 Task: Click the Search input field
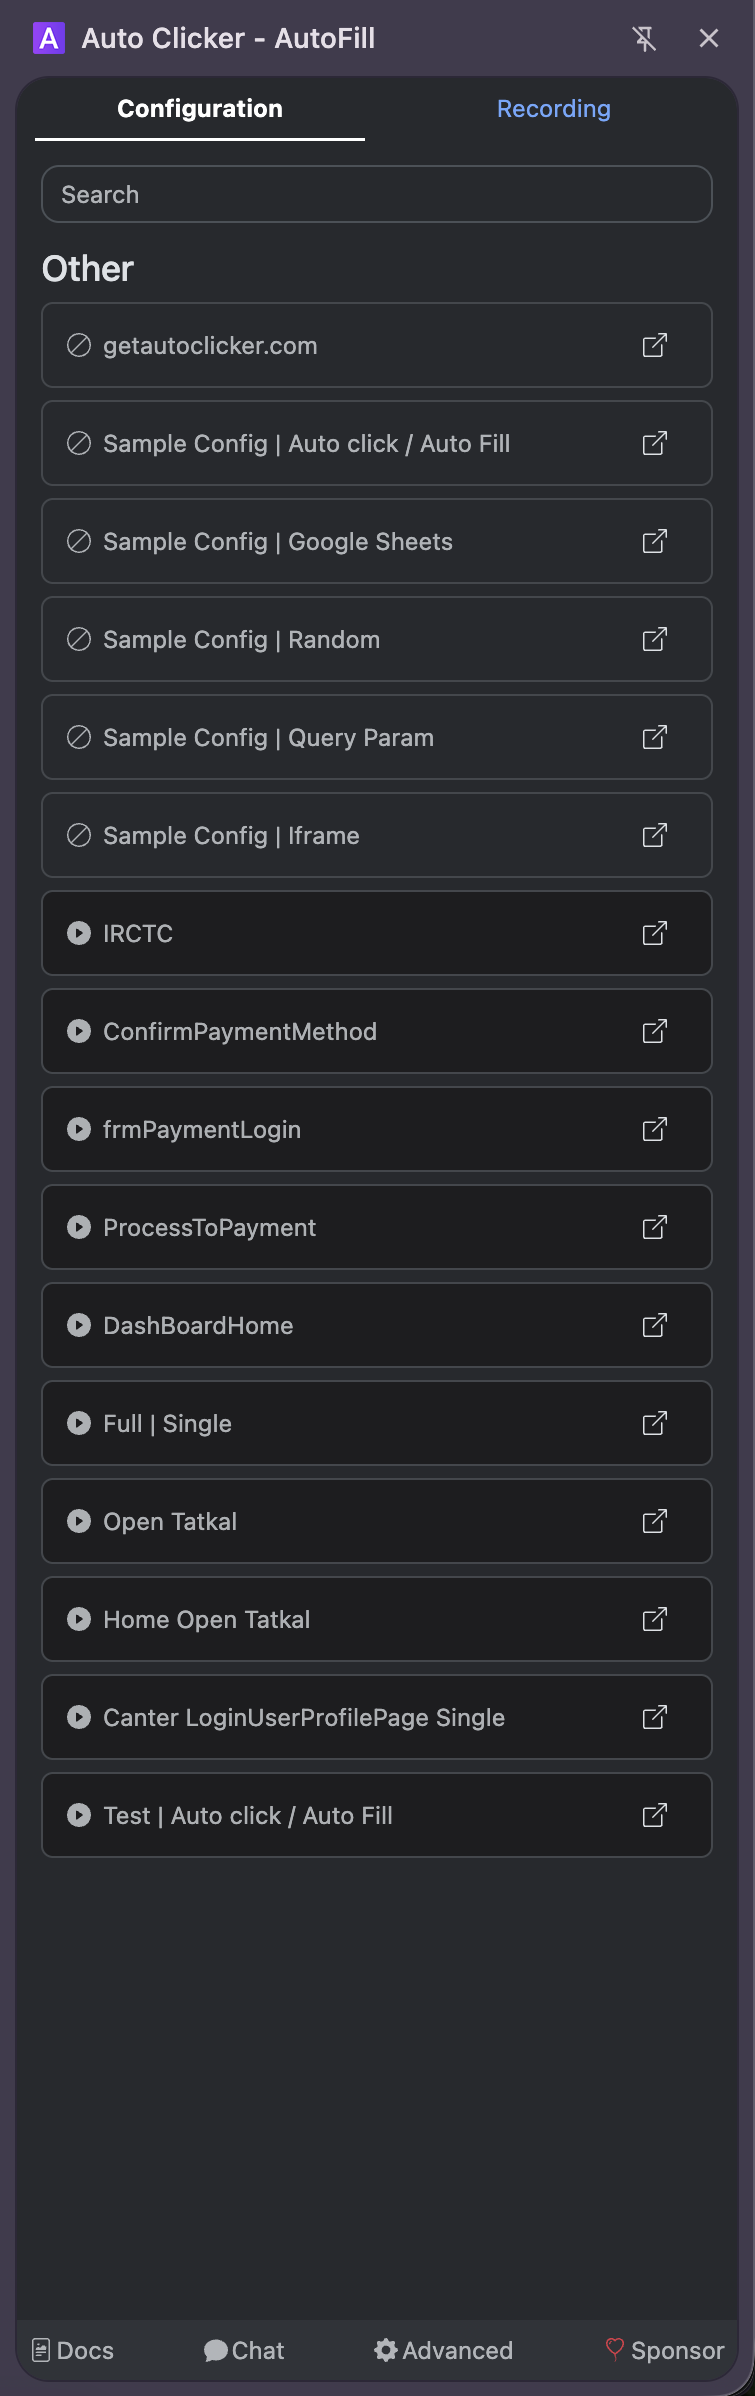click(x=376, y=194)
